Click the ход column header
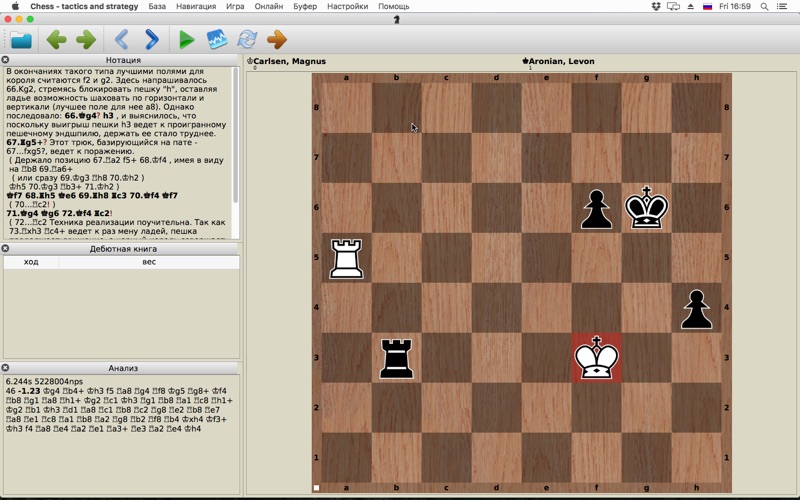This screenshot has width=800, height=500. click(31, 262)
